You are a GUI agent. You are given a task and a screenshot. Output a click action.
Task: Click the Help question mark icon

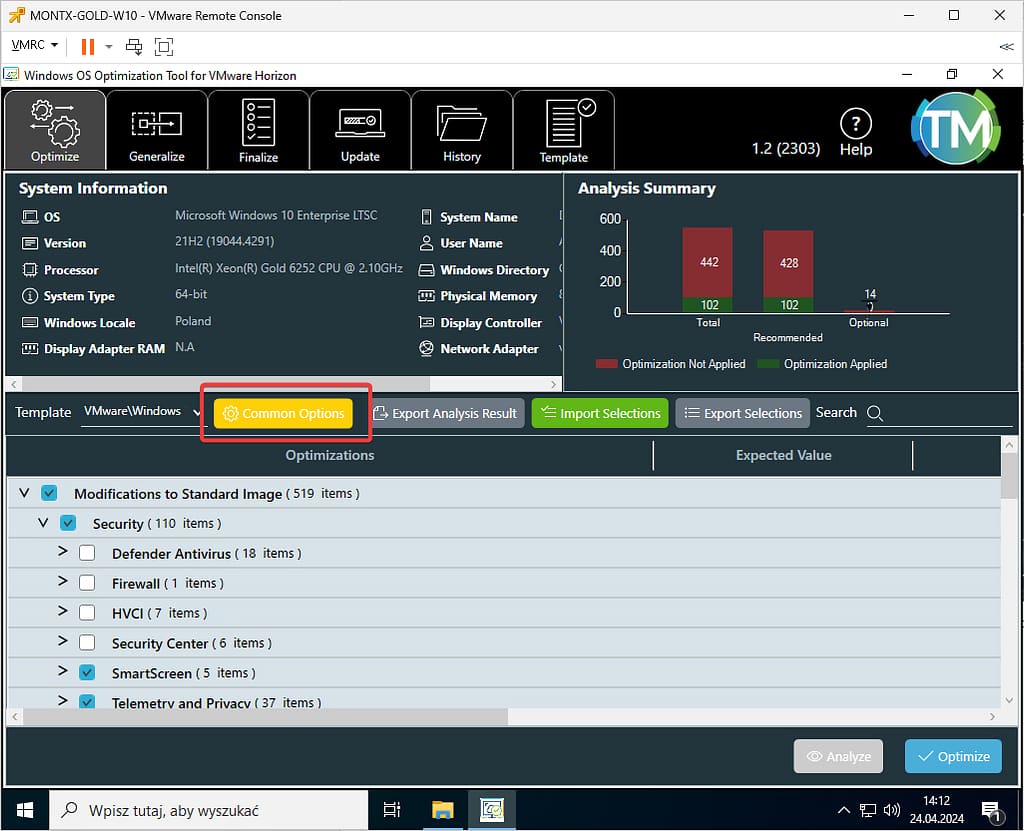[855, 125]
